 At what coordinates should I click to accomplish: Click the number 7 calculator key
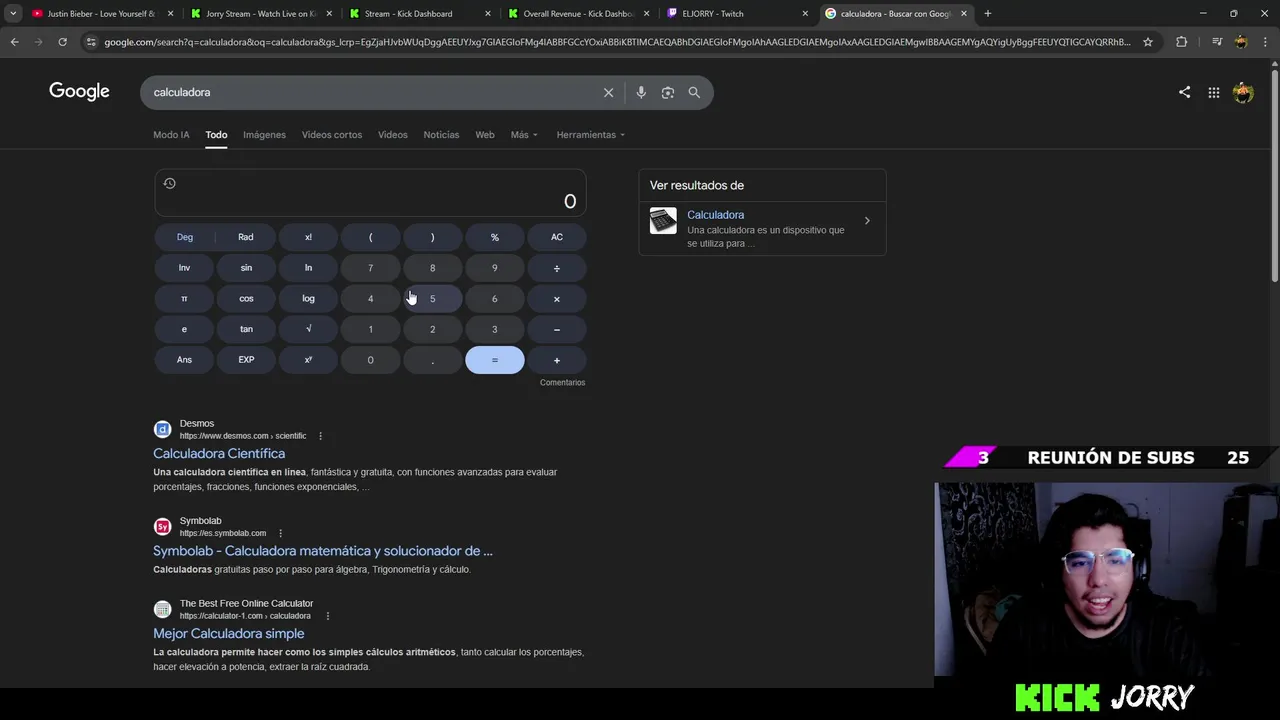coord(370,268)
